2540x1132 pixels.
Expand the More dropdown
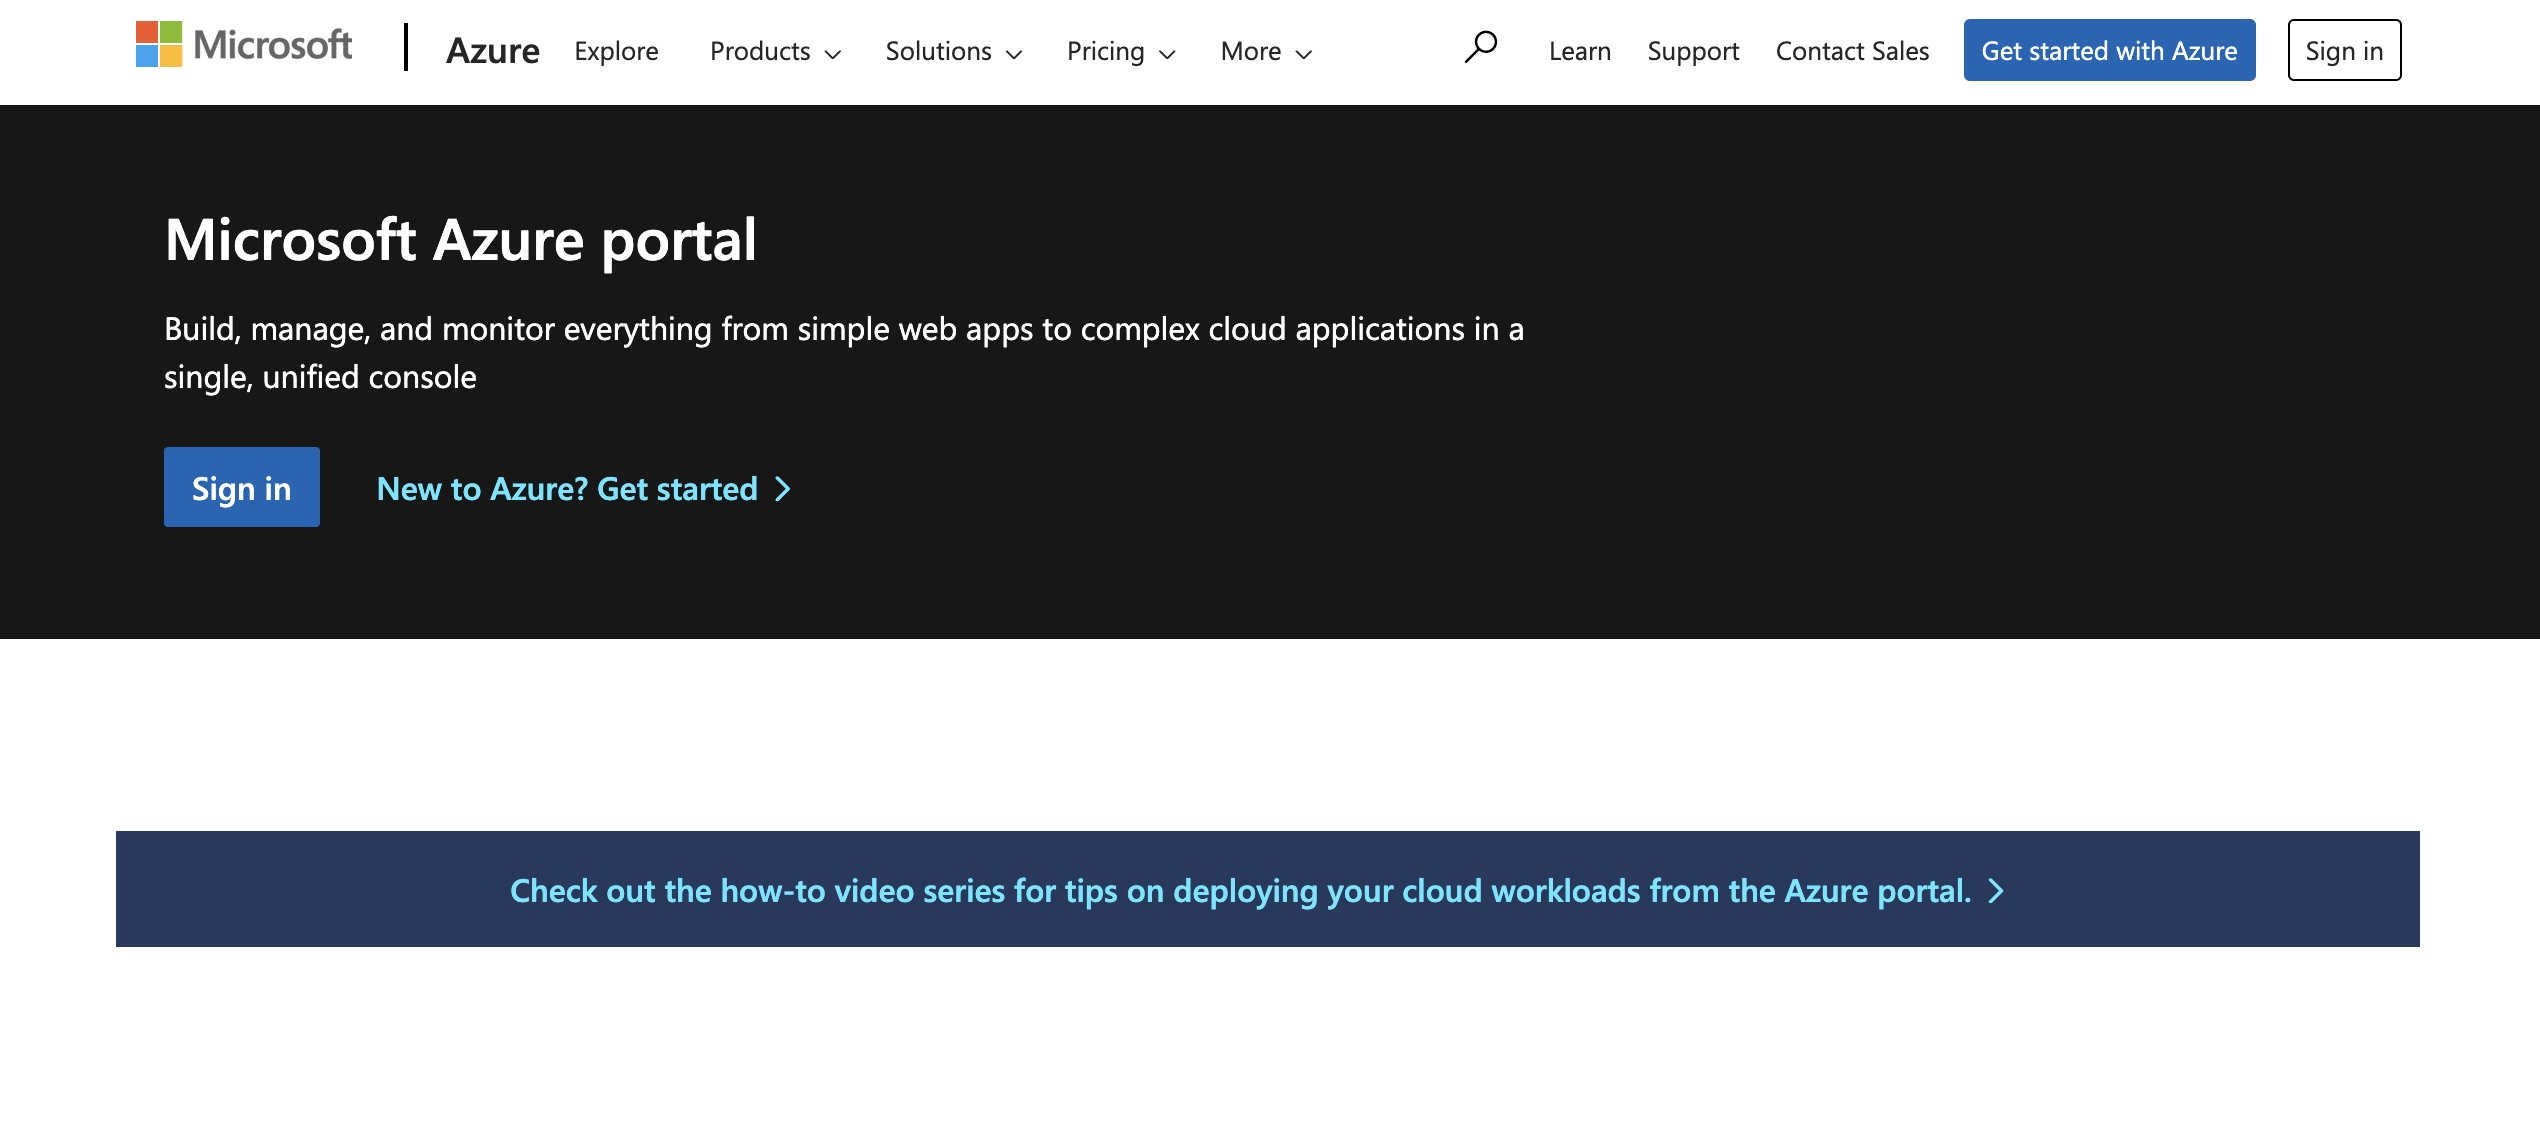pos(1266,51)
